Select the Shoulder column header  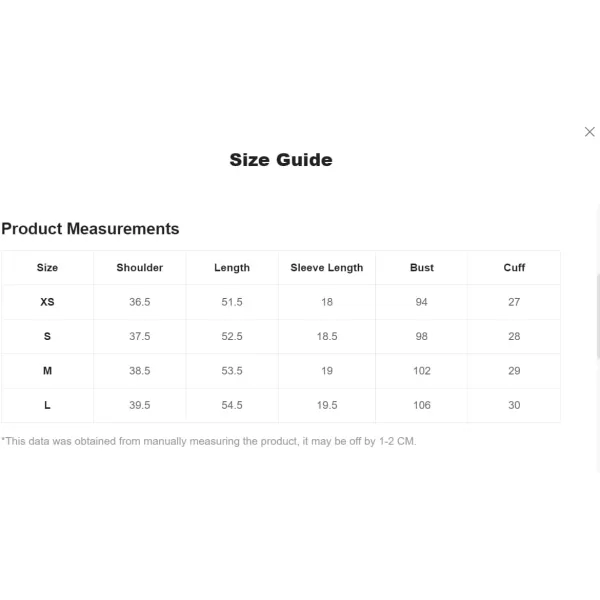[x=139, y=268]
